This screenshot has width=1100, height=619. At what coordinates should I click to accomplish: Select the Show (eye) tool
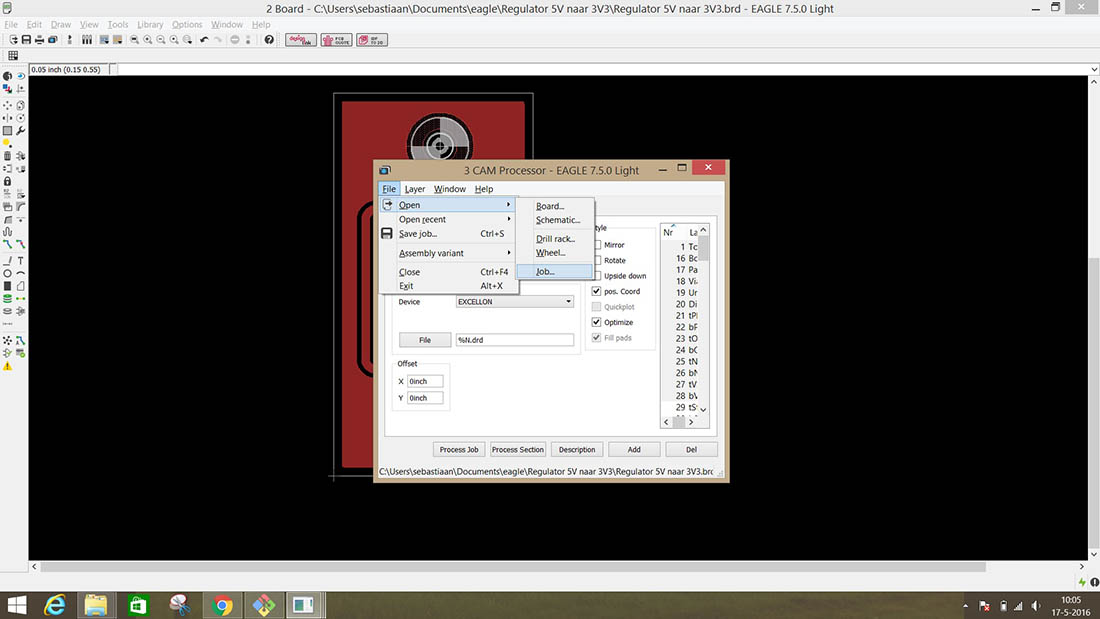pos(21,76)
